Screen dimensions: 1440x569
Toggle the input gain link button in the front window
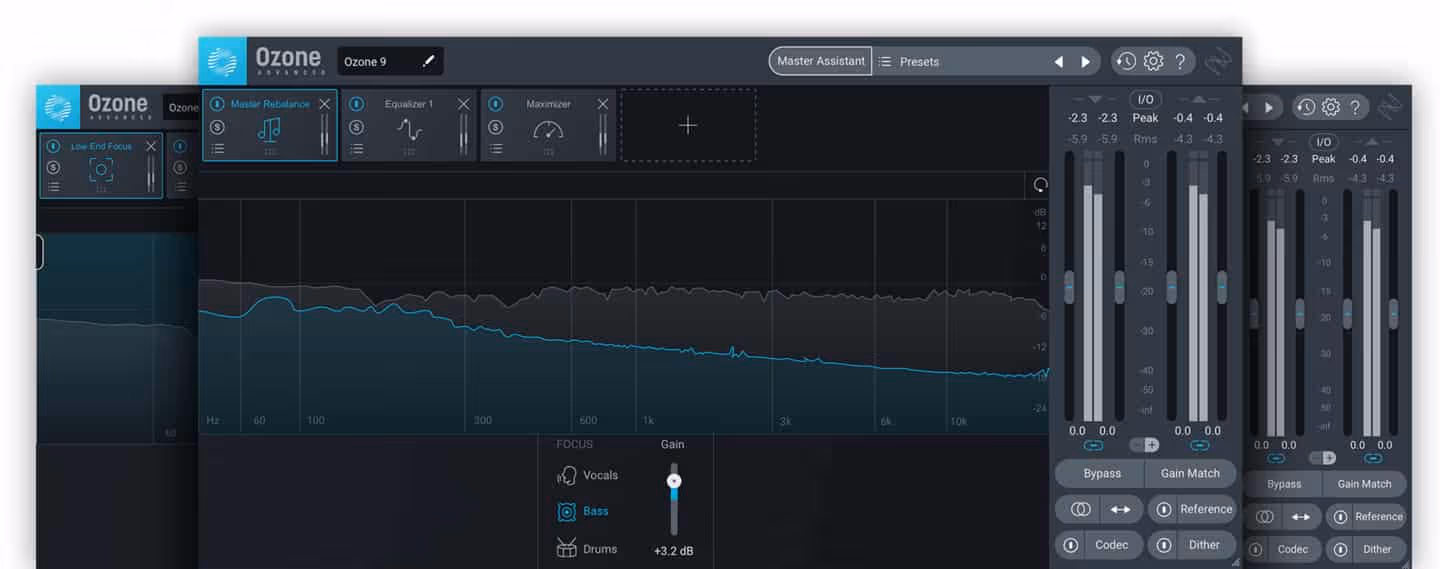pos(1093,445)
